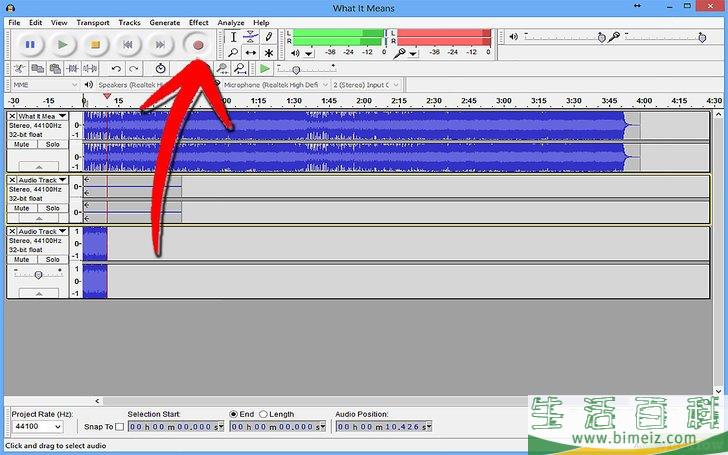Click the Undo arrow icon
Screen dimensions: 728x455
click(x=116, y=69)
